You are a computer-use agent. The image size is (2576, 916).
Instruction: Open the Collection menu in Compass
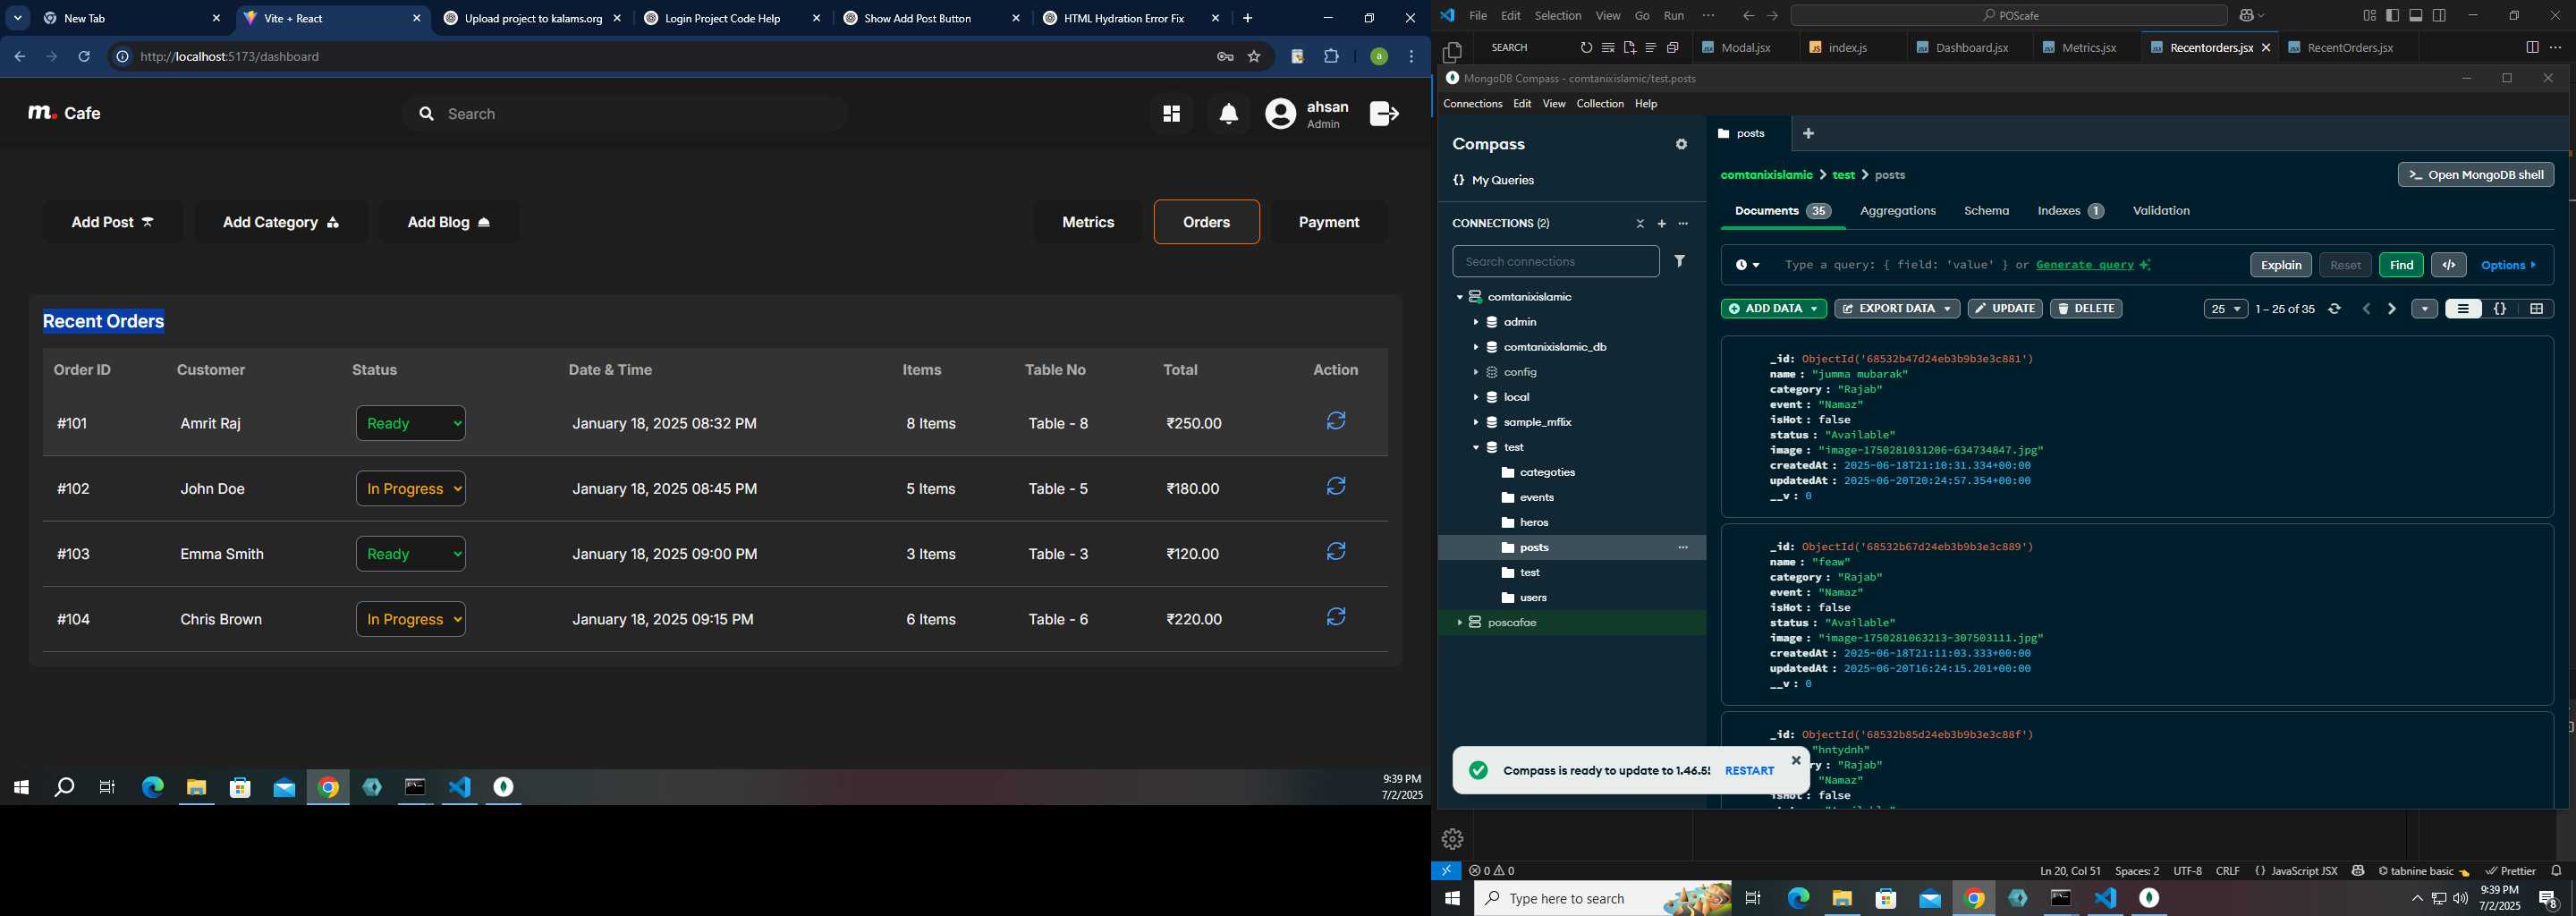point(1600,104)
